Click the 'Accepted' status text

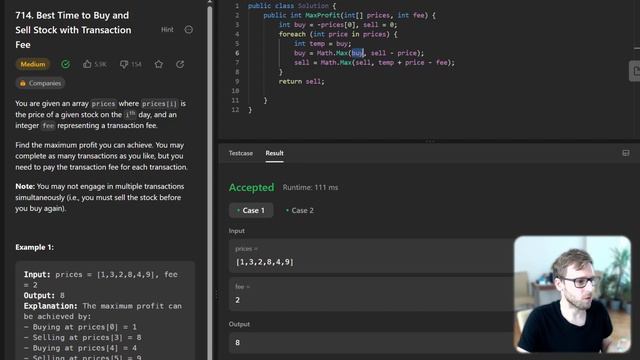[x=251, y=187]
